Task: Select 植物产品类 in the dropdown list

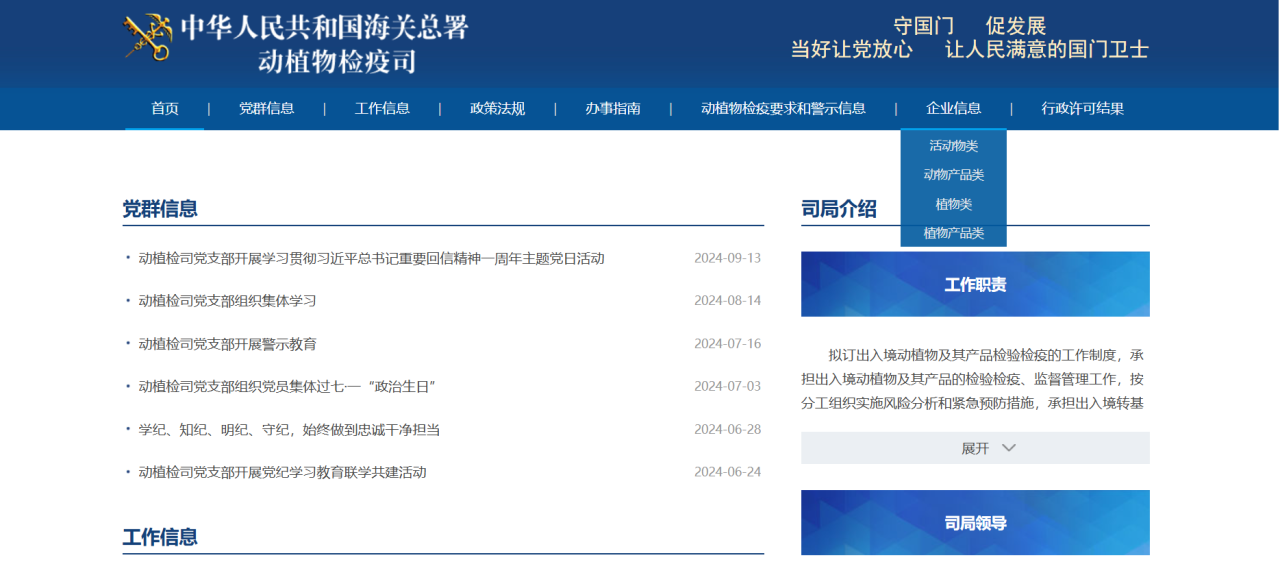Action: (953, 233)
